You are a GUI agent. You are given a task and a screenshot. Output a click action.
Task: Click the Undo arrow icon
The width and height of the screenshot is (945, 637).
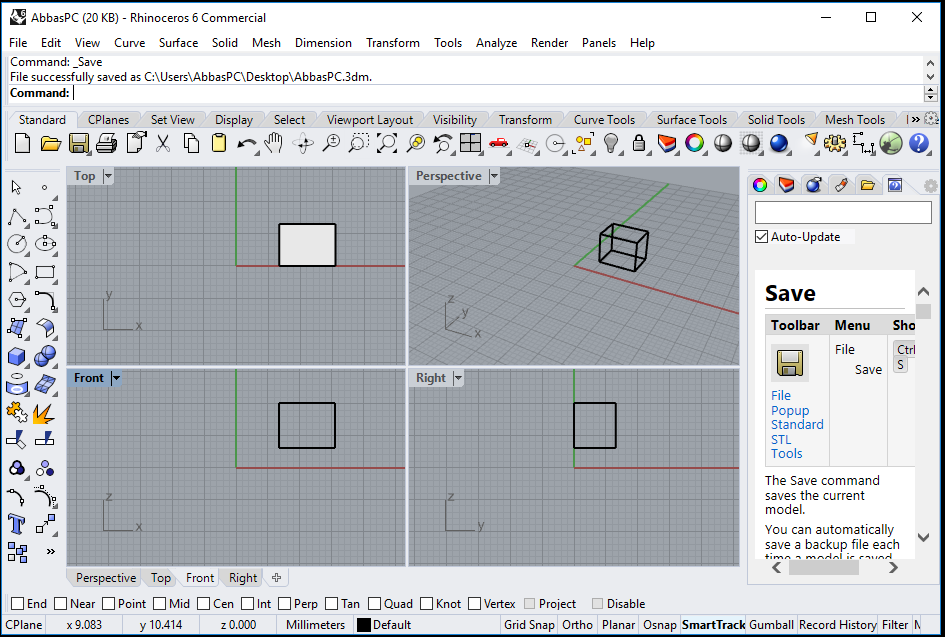click(246, 144)
